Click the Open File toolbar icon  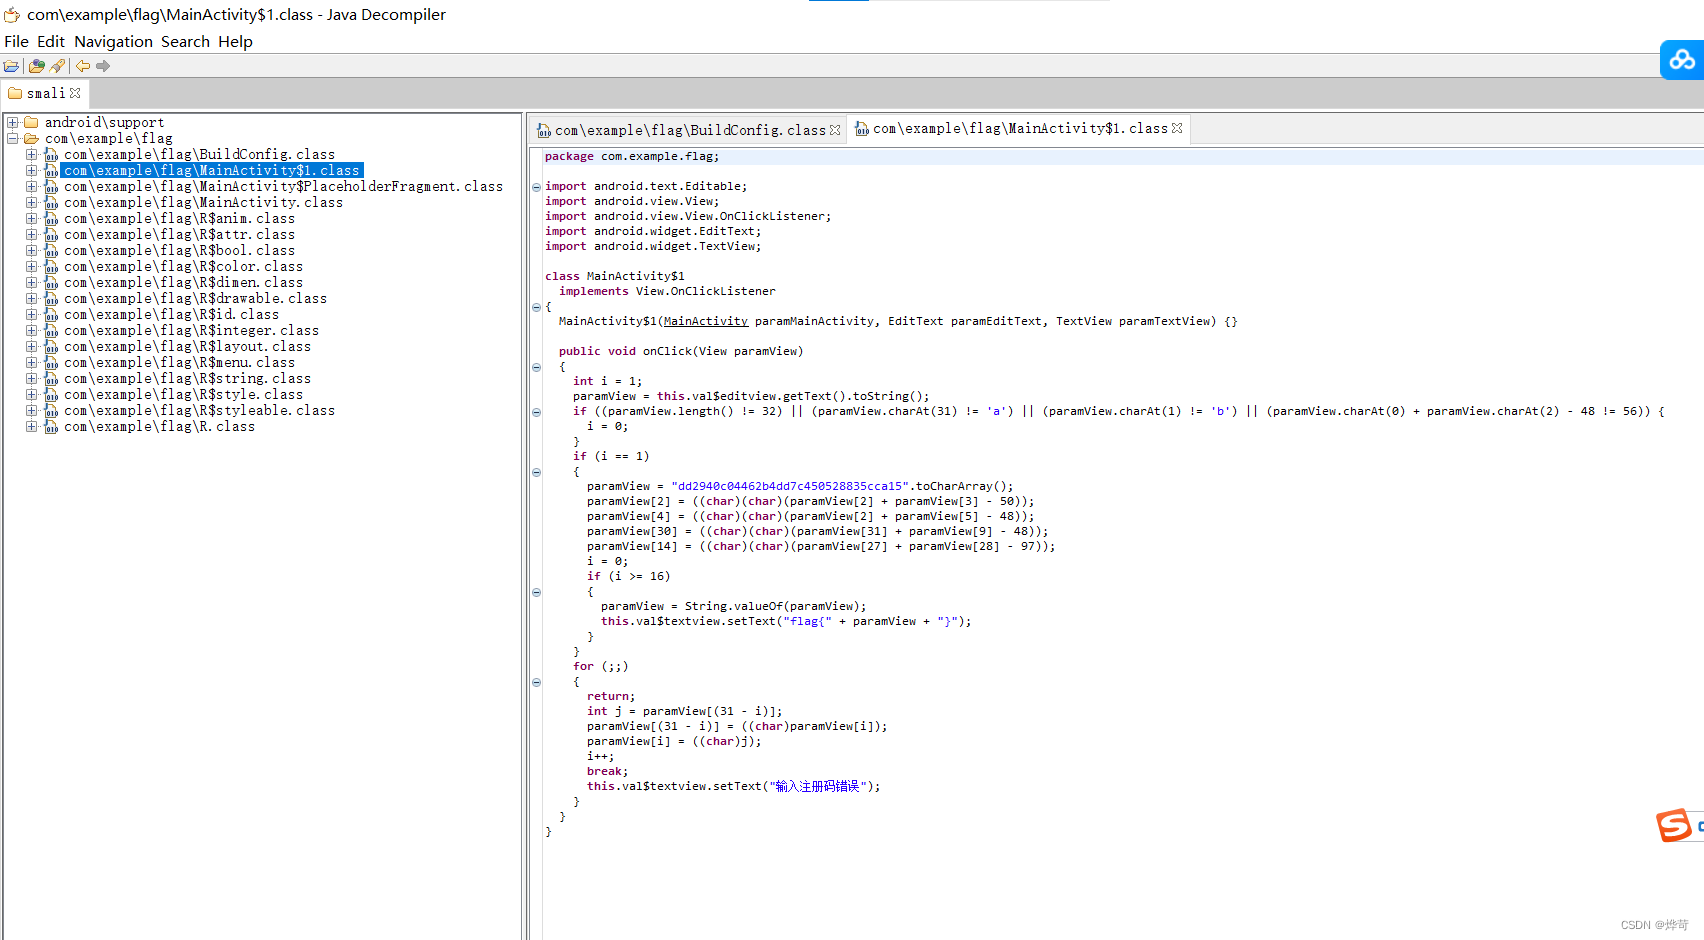click(x=11, y=66)
